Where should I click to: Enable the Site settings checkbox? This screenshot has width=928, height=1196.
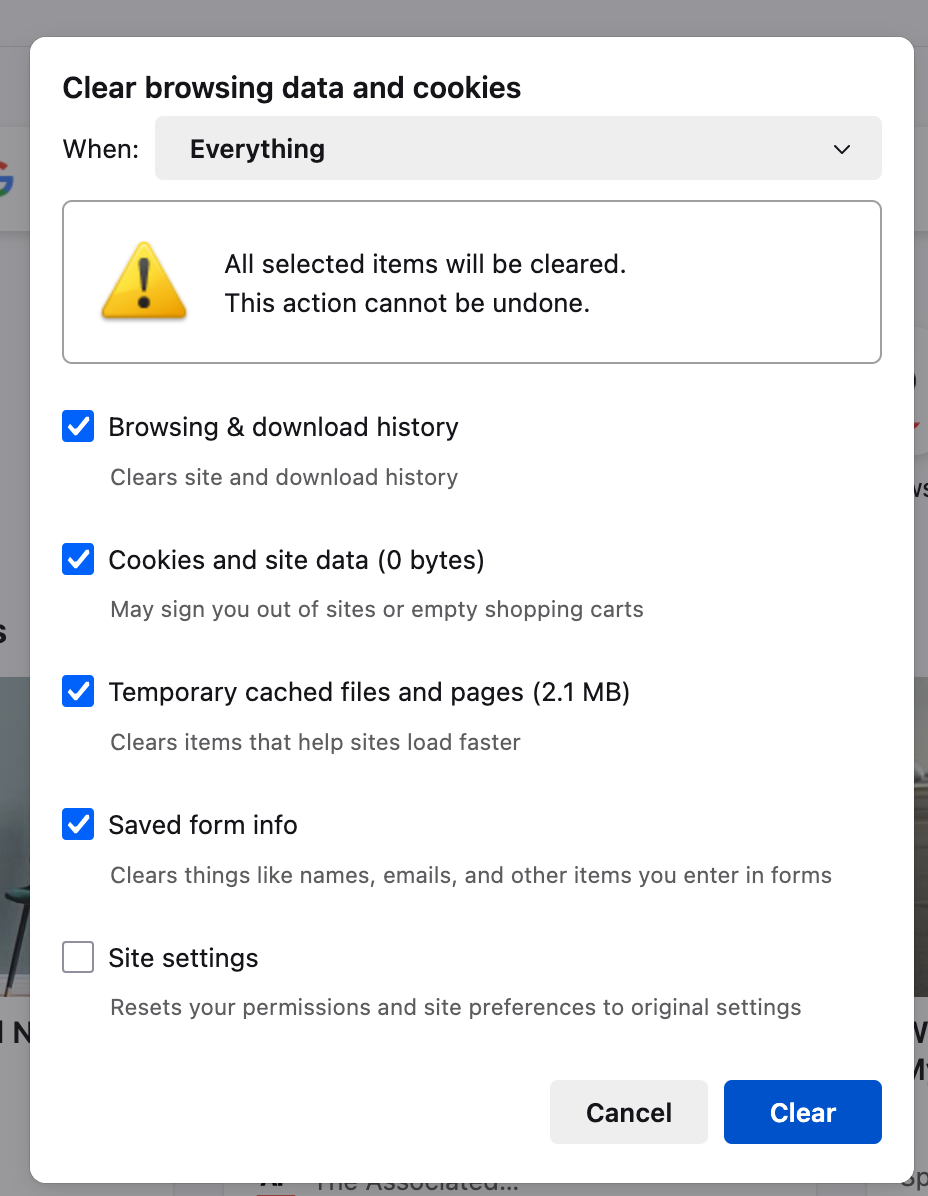click(78, 958)
